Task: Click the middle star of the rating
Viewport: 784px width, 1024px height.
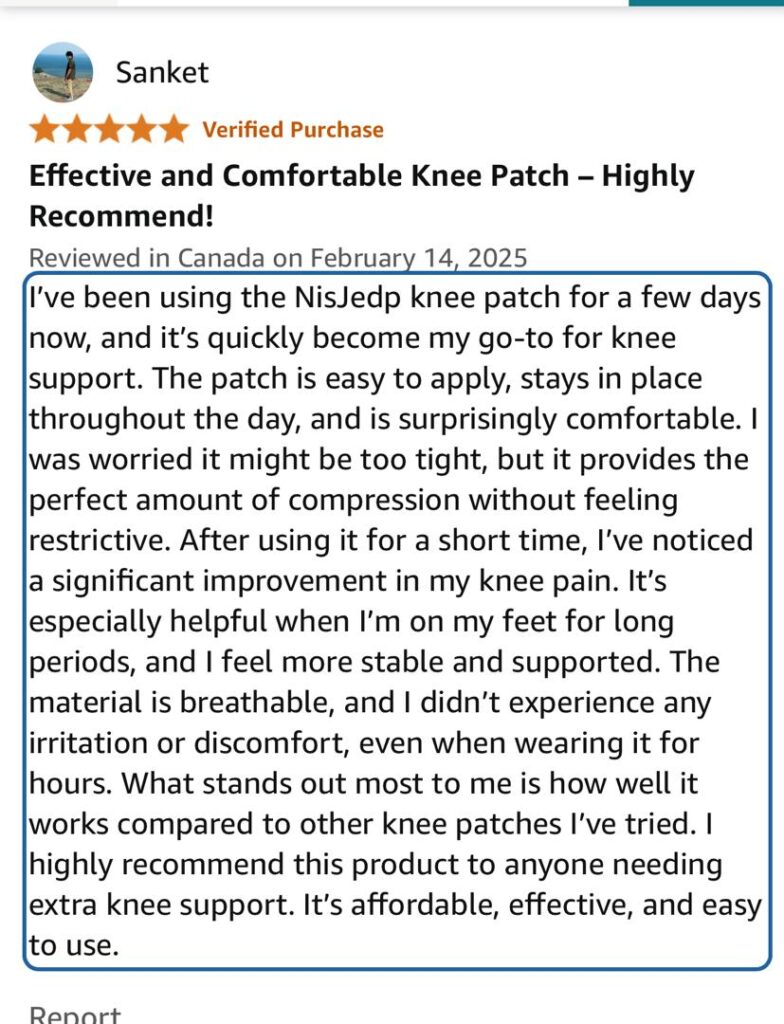Action: click(109, 129)
